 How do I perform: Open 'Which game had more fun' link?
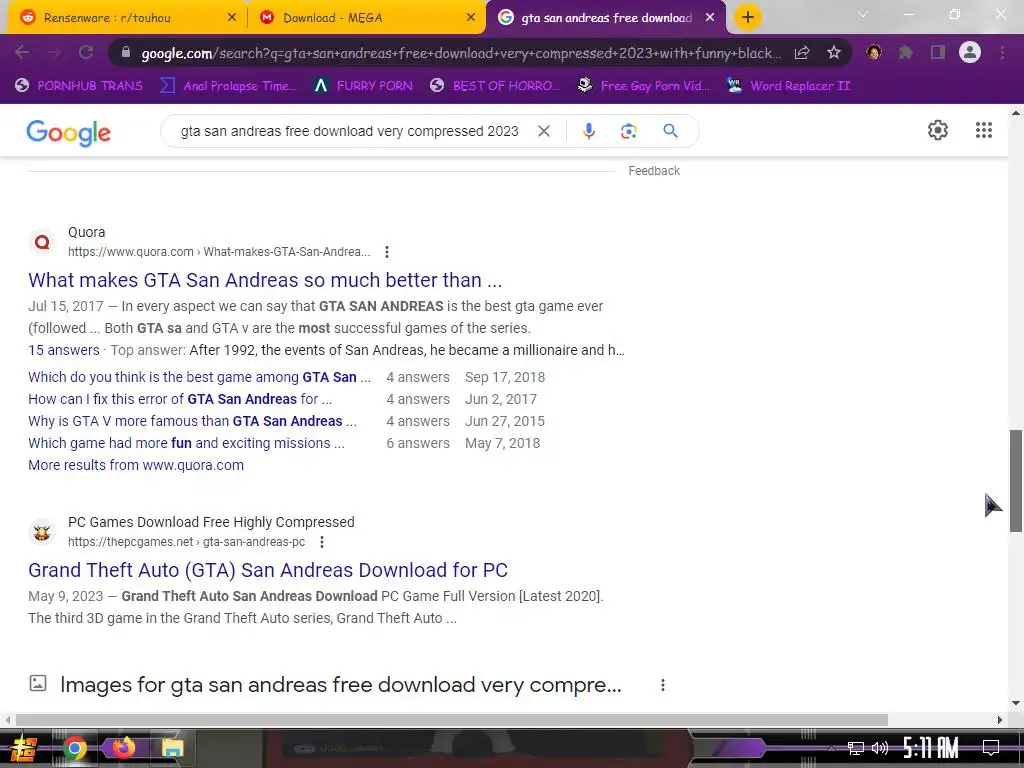[x=186, y=443]
